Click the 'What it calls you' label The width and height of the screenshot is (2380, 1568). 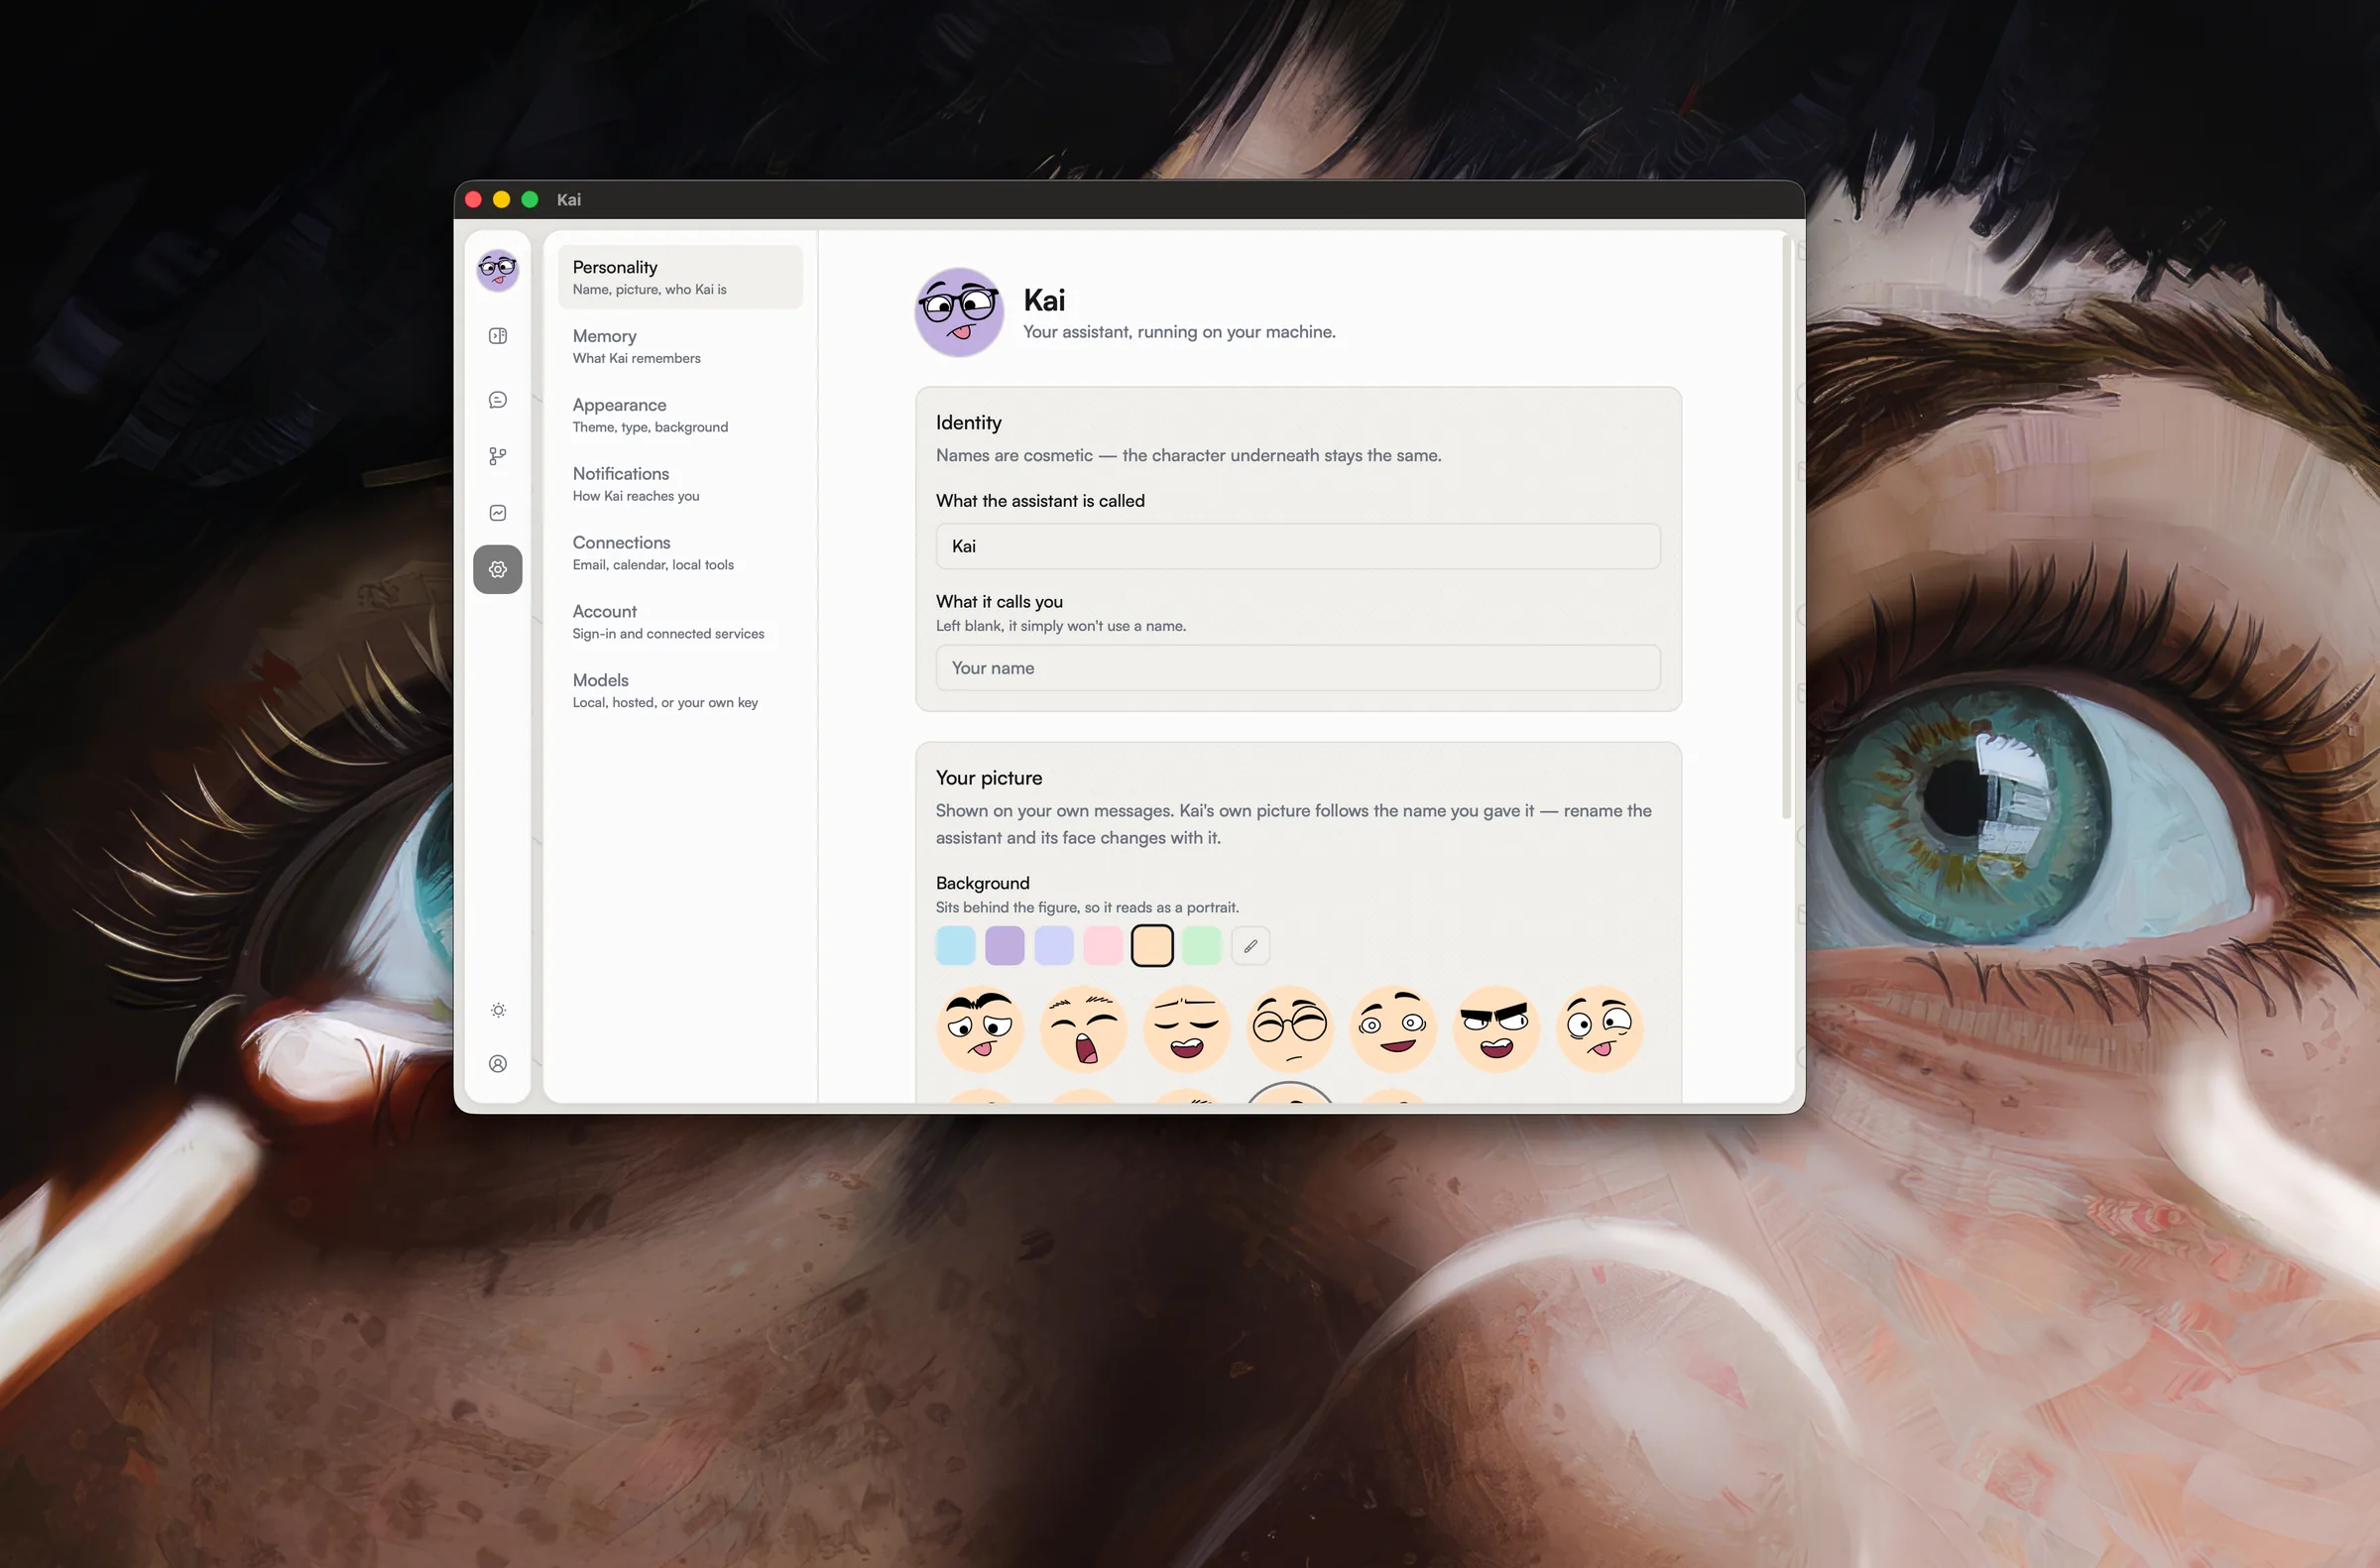[x=999, y=601]
